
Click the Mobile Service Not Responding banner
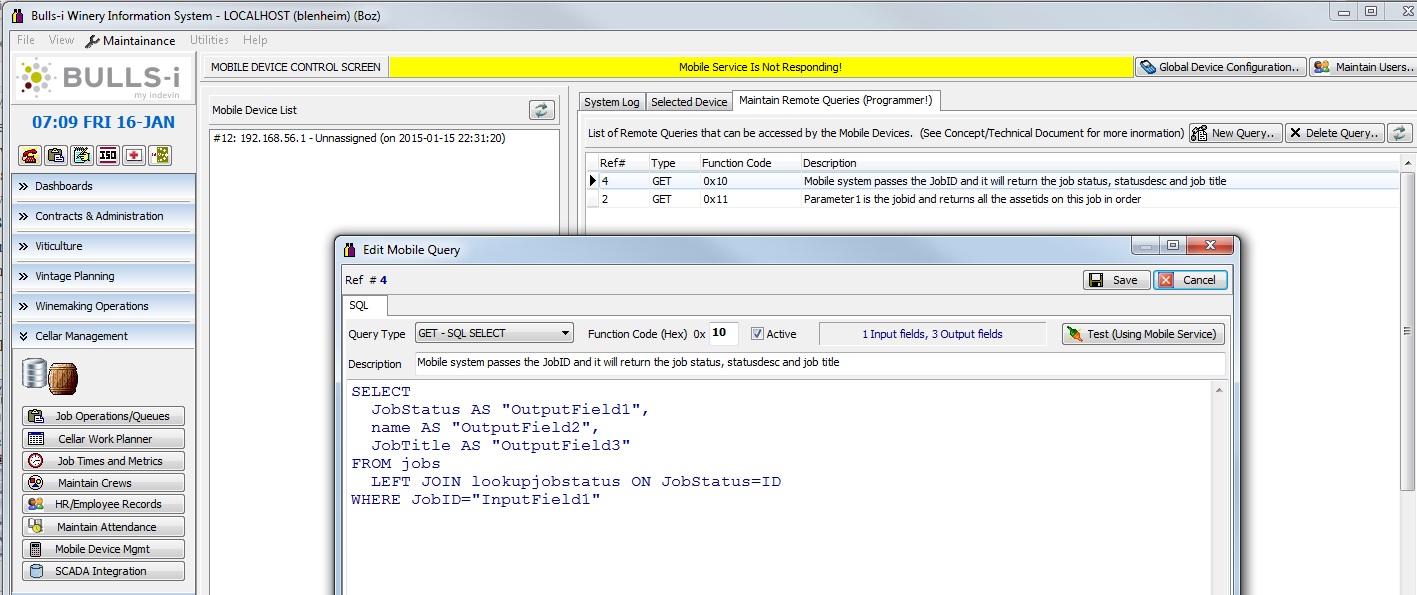pos(760,67)
